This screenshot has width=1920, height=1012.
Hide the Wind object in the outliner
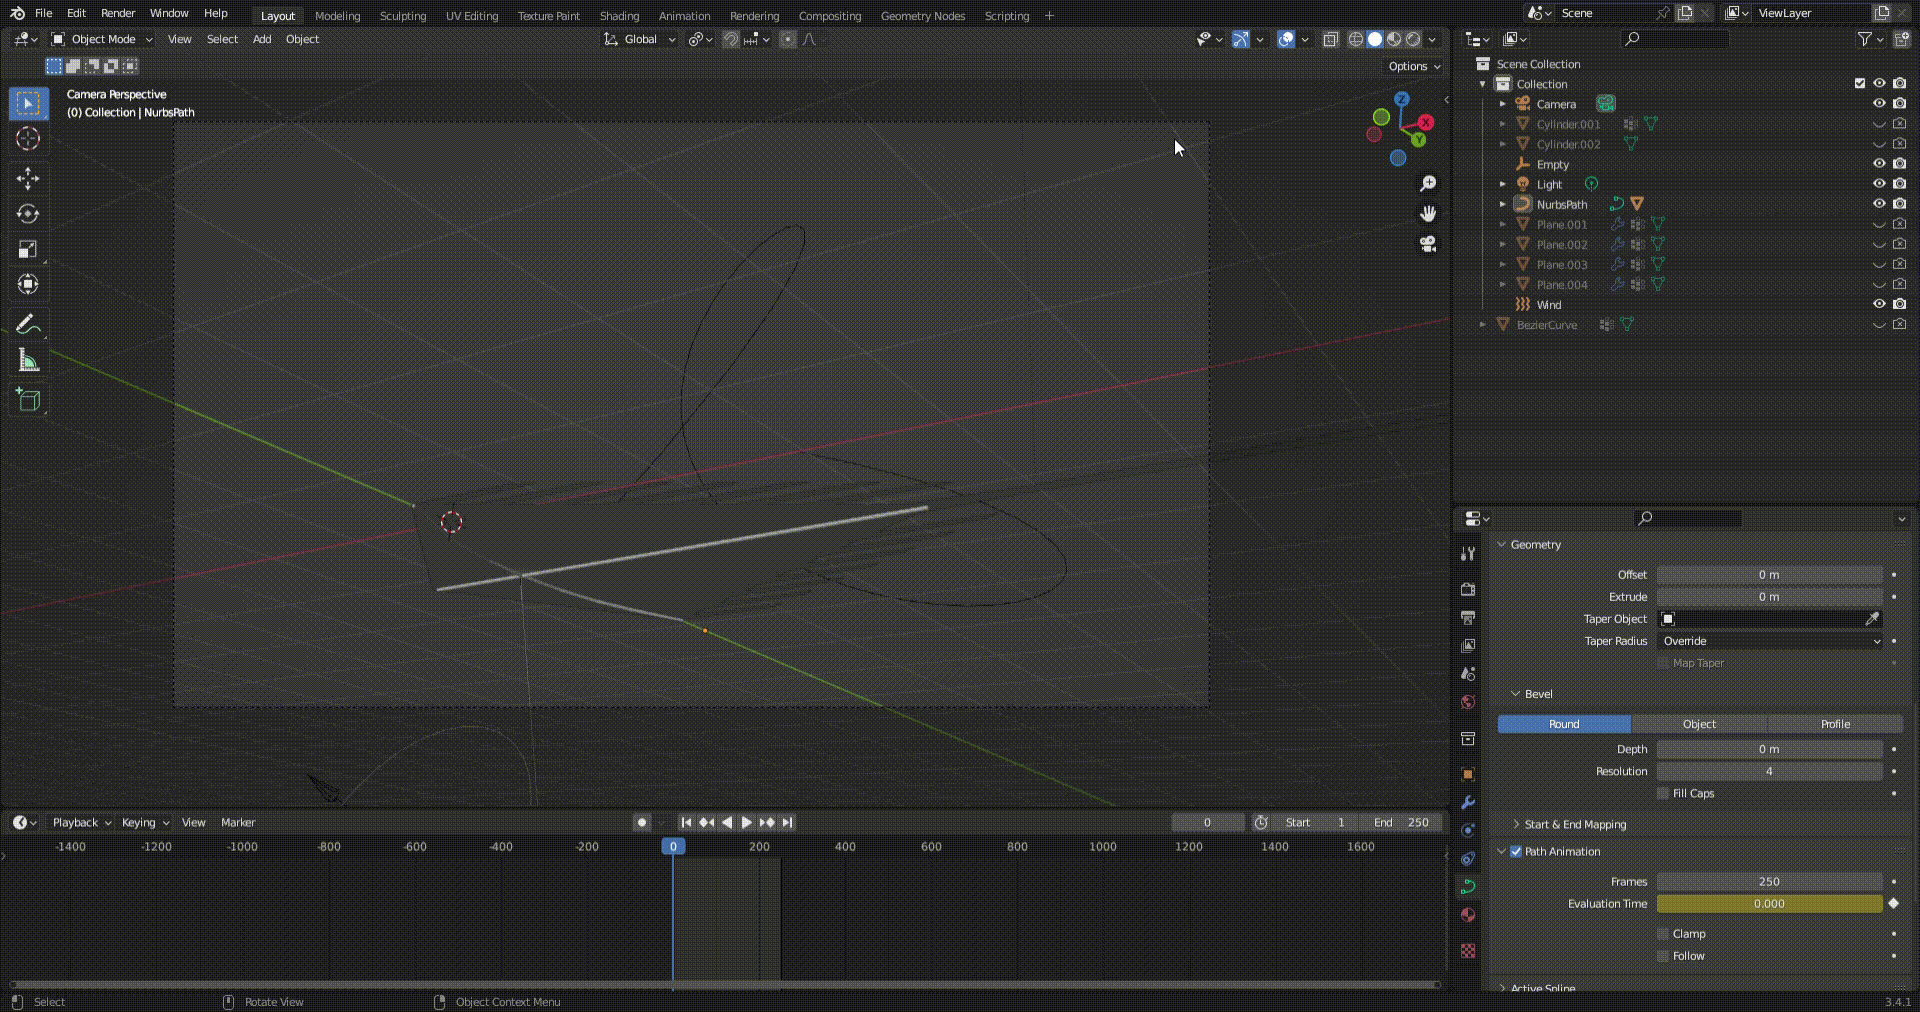pyautogui.click(x=1879, y=304)
